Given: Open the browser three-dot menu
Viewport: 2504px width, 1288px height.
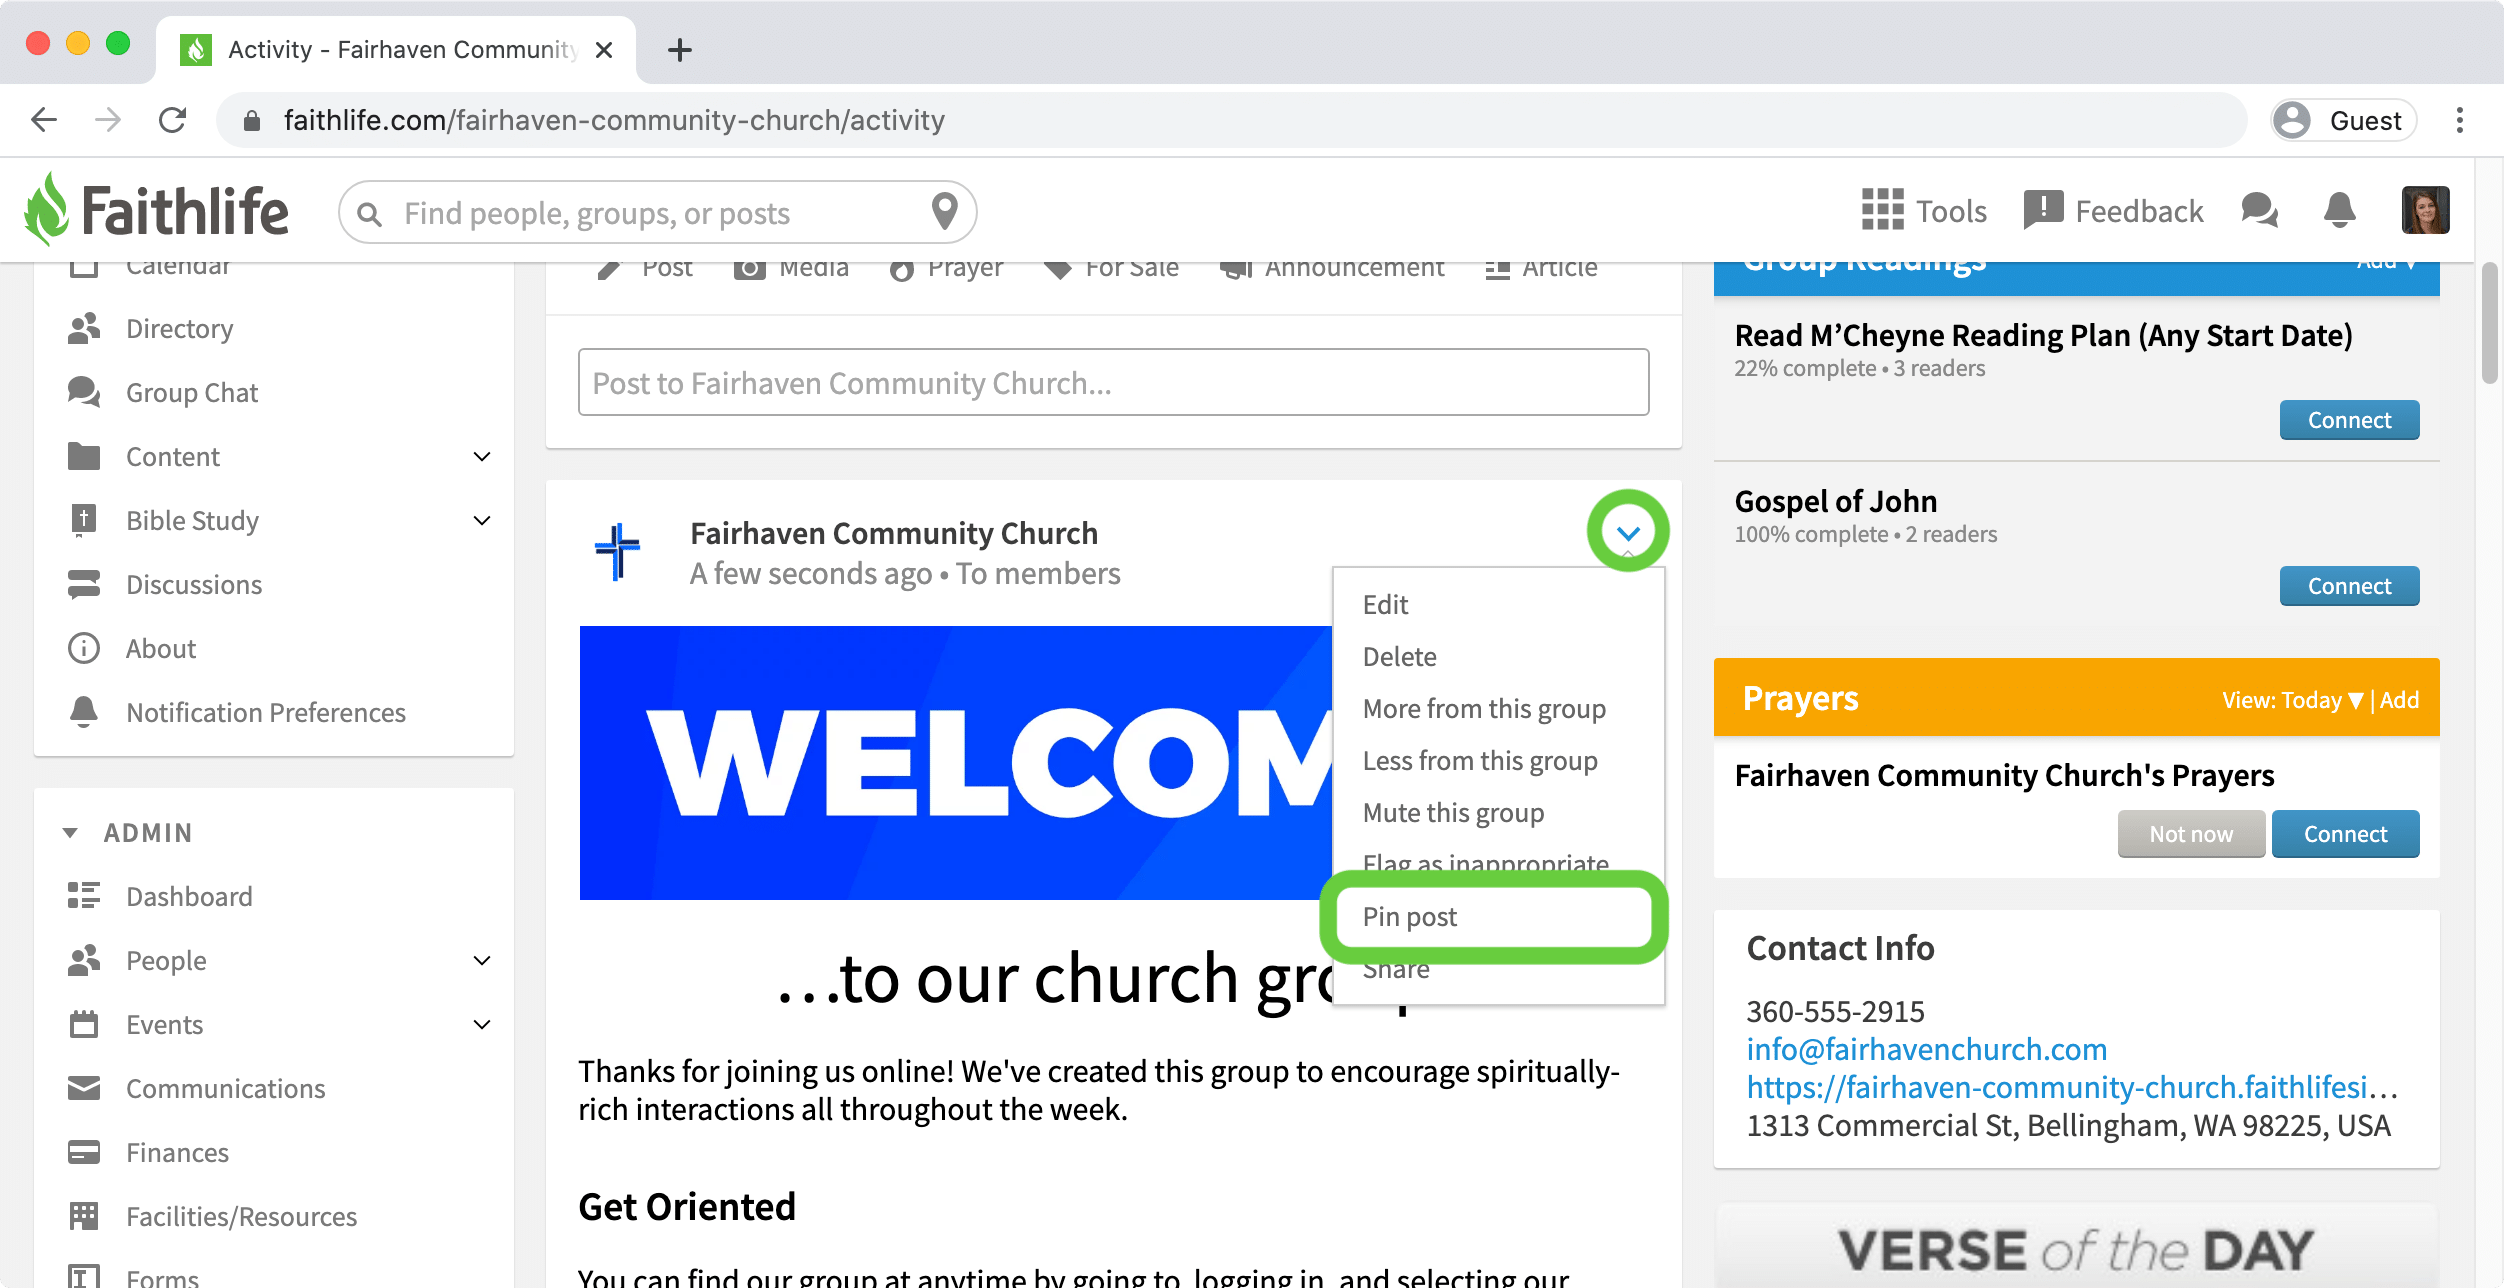Looking at the screenshot, I should (2459, 120).
